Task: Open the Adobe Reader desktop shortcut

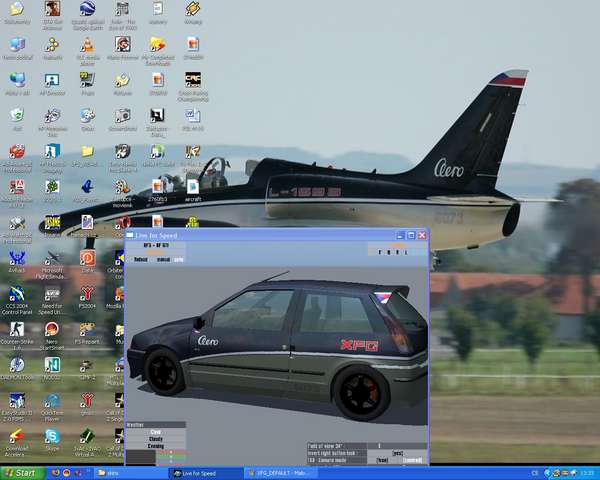Action: pos(17,193)
